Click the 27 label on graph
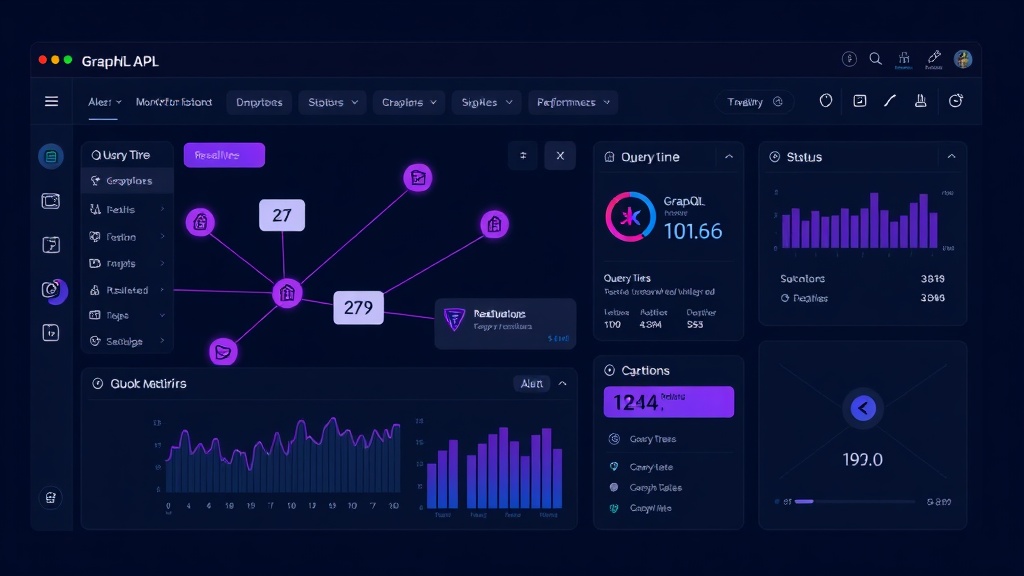 [281, 216]
